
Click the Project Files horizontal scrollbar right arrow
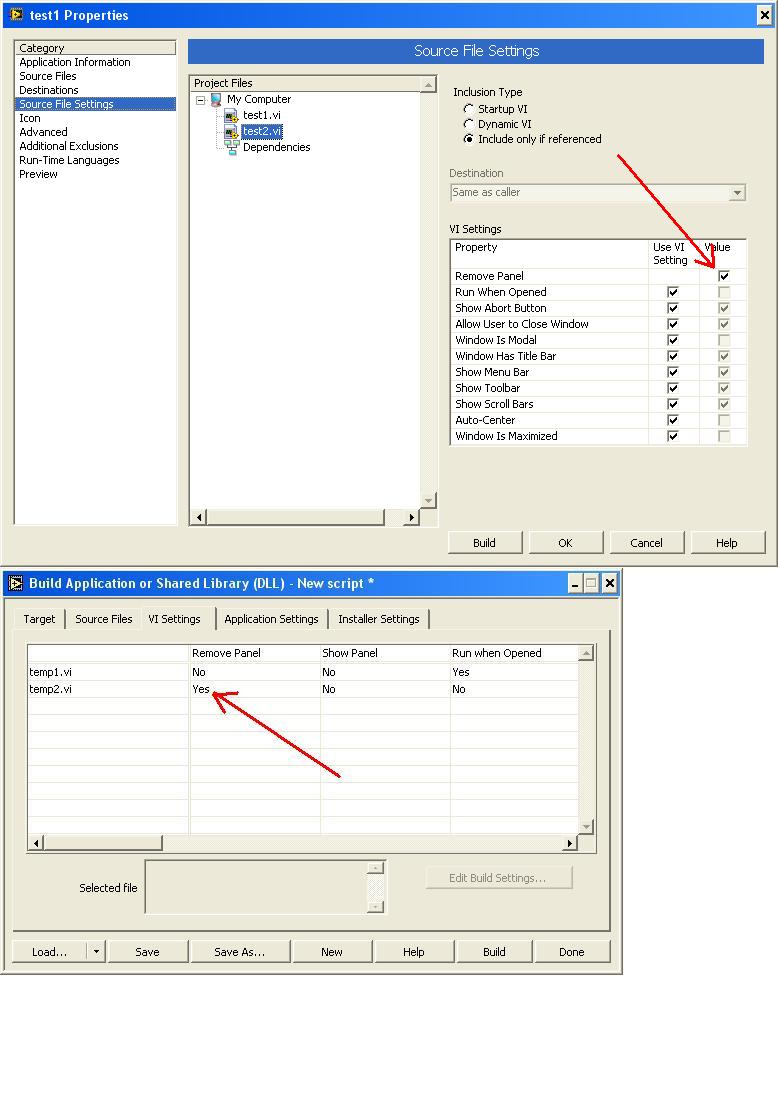(412, 518)
